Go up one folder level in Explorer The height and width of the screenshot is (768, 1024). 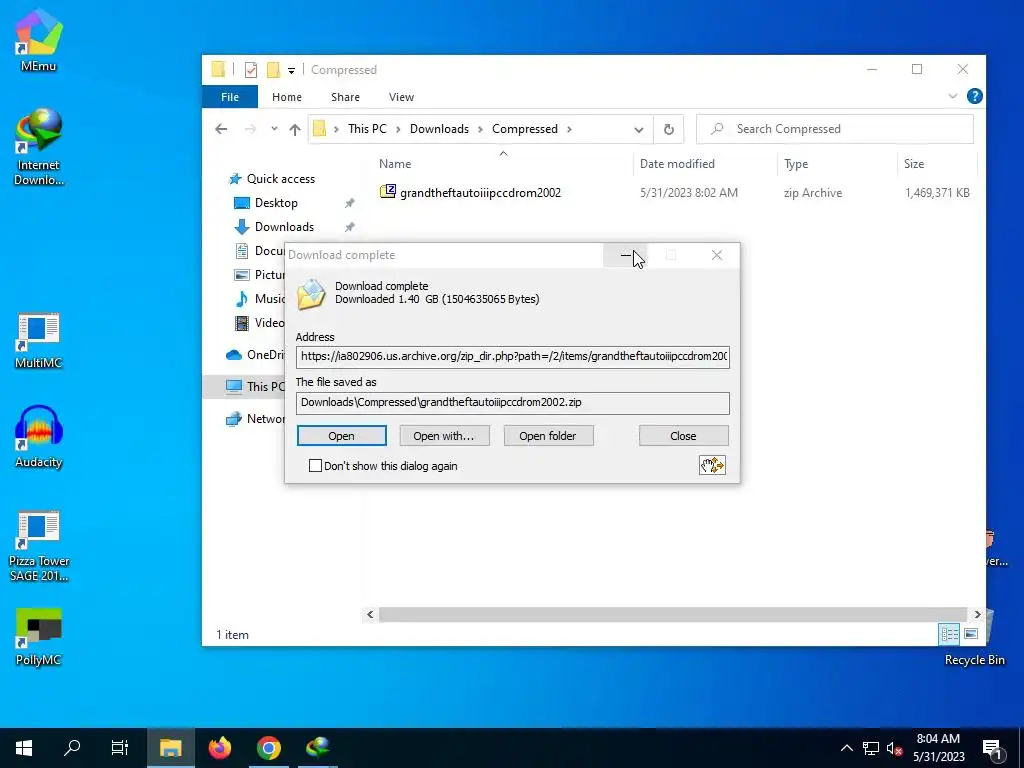click(x=295, y=129)
